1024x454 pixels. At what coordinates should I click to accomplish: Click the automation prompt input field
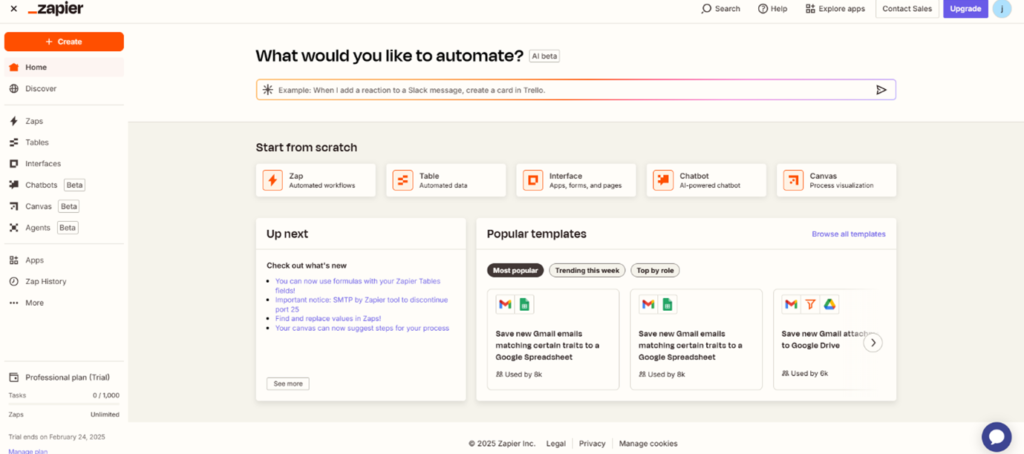576,90
